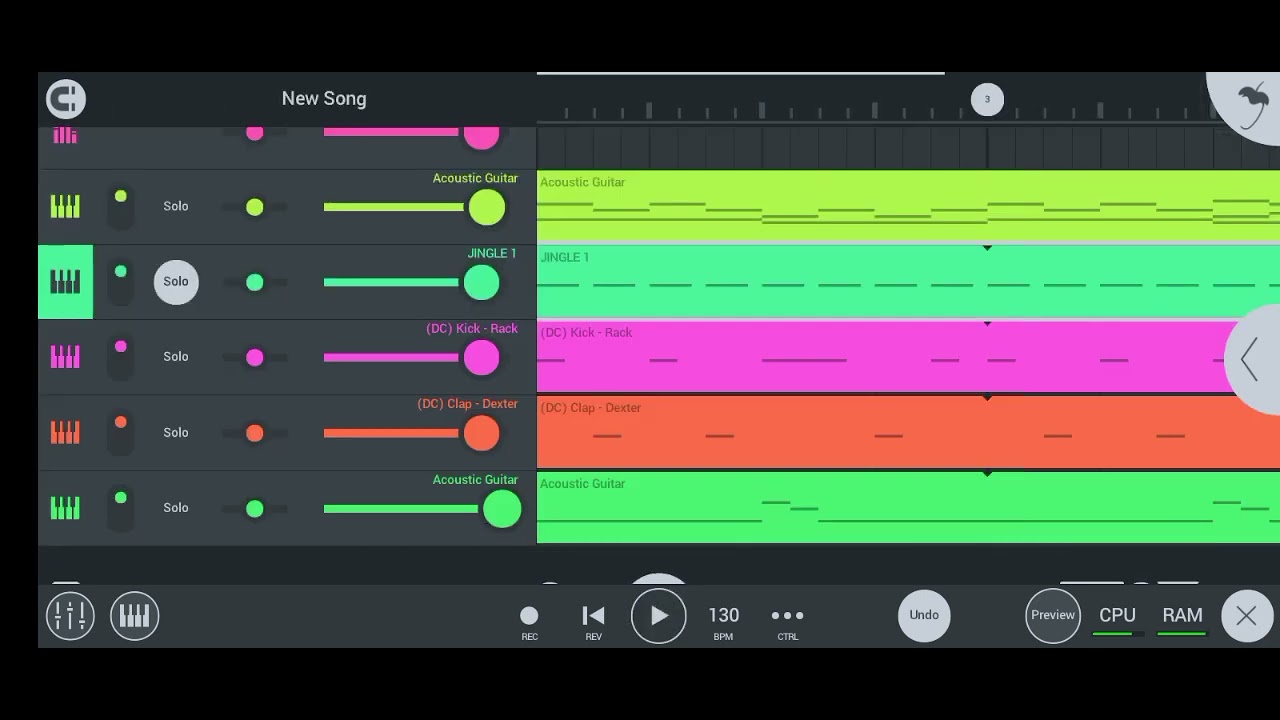The height and width of the screenshot is (720, 1280).
Task: Click volume handle of top pink track
Action: [481, 137]
